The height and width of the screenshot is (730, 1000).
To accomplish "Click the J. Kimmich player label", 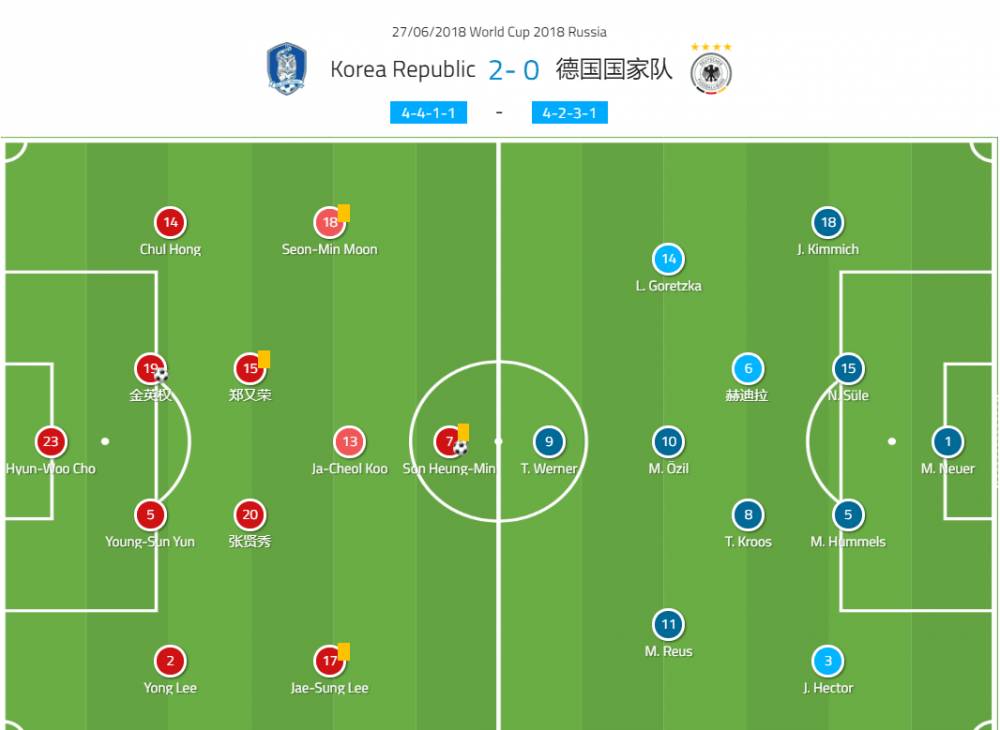I will 828,249.
